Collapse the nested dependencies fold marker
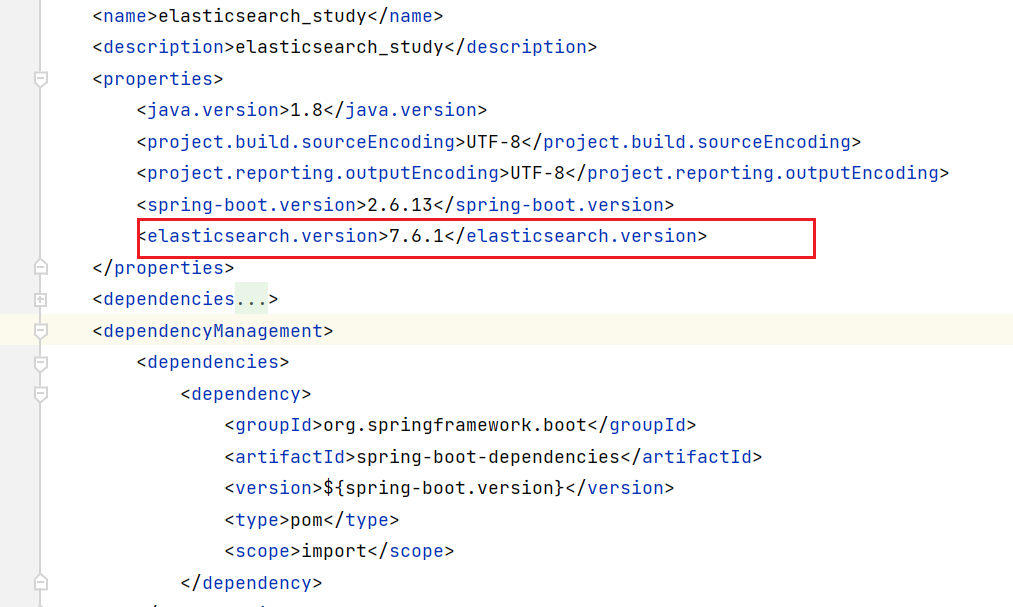 [x=40, y=362]
